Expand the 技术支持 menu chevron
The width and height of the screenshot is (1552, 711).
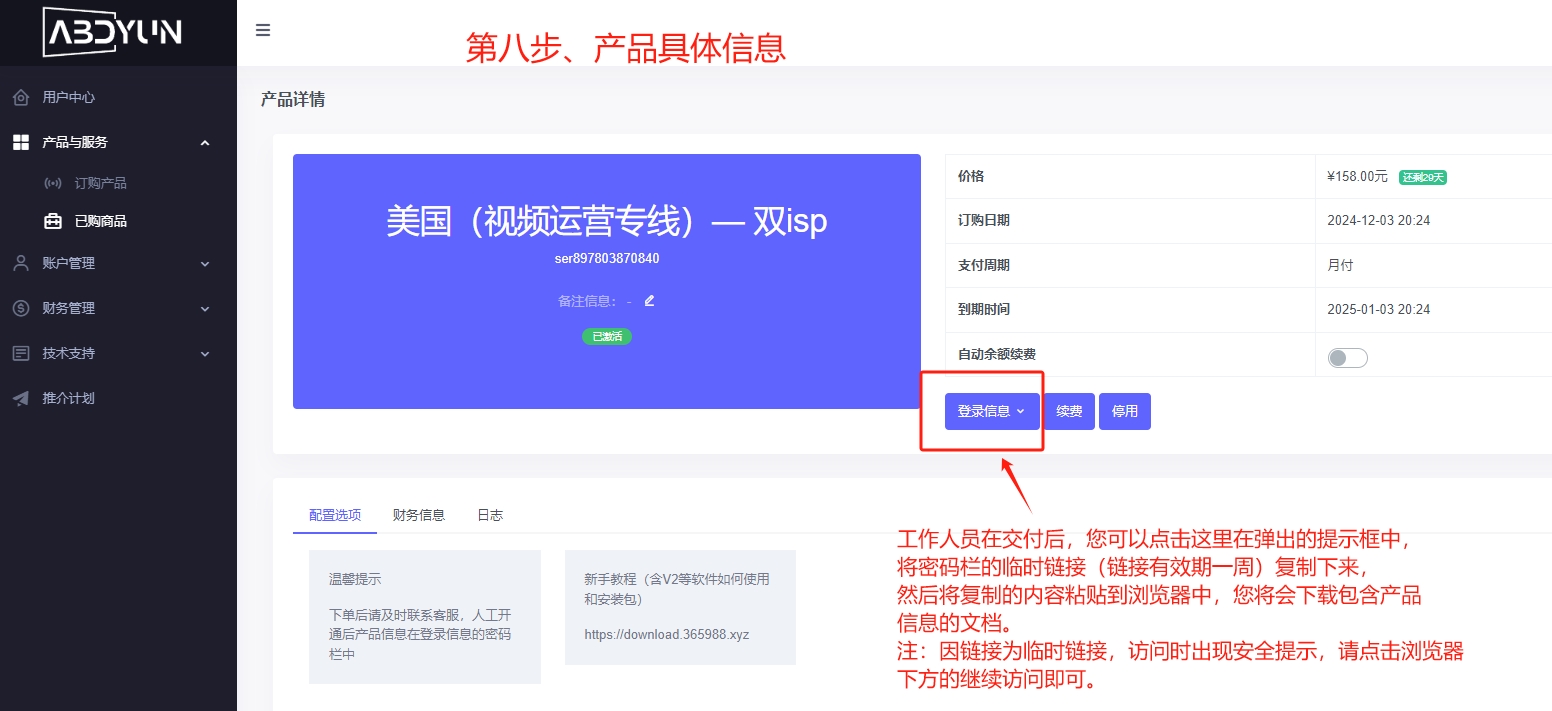tap(205, 354)
